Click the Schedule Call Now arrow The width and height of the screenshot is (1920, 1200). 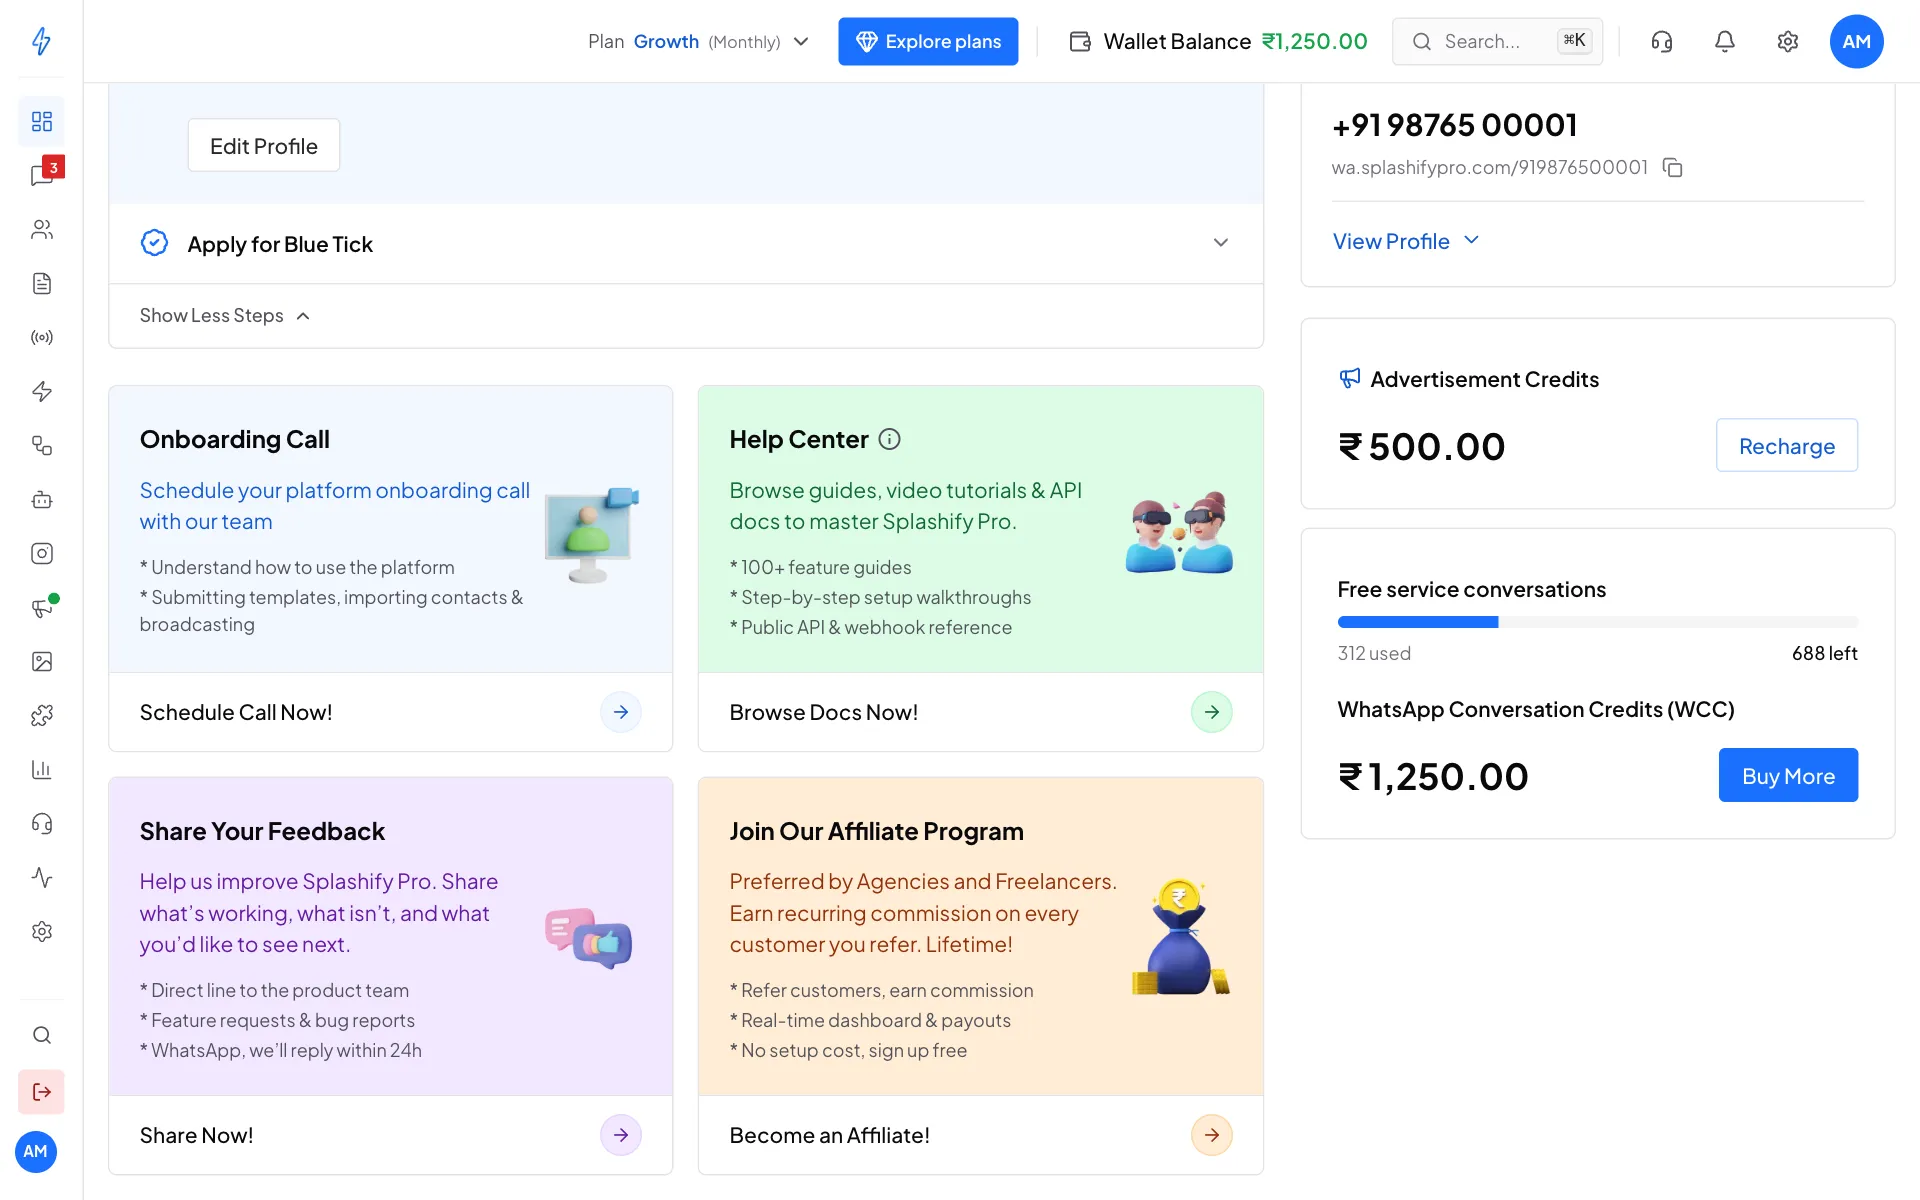click(621, 712)
